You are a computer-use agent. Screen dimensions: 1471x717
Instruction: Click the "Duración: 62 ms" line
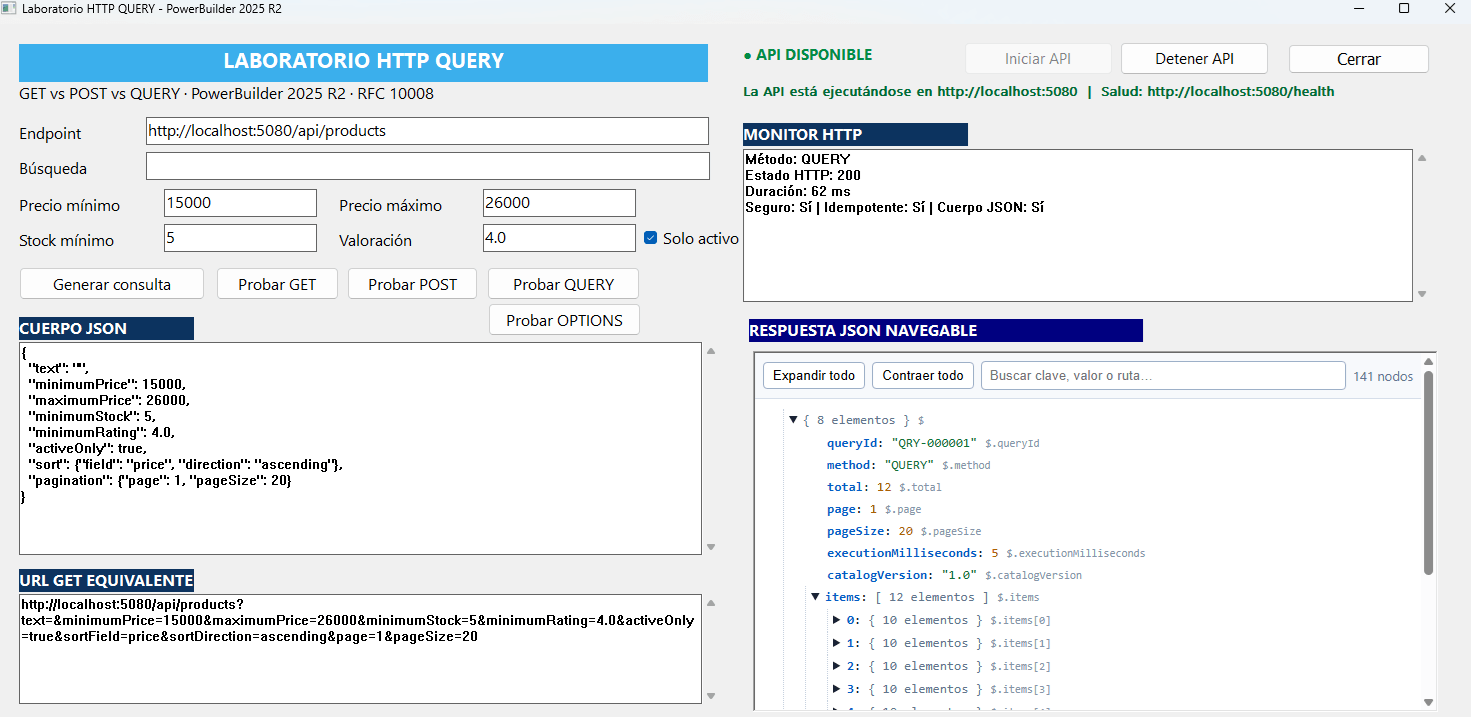pyautogui.click(x=798, y=191)
